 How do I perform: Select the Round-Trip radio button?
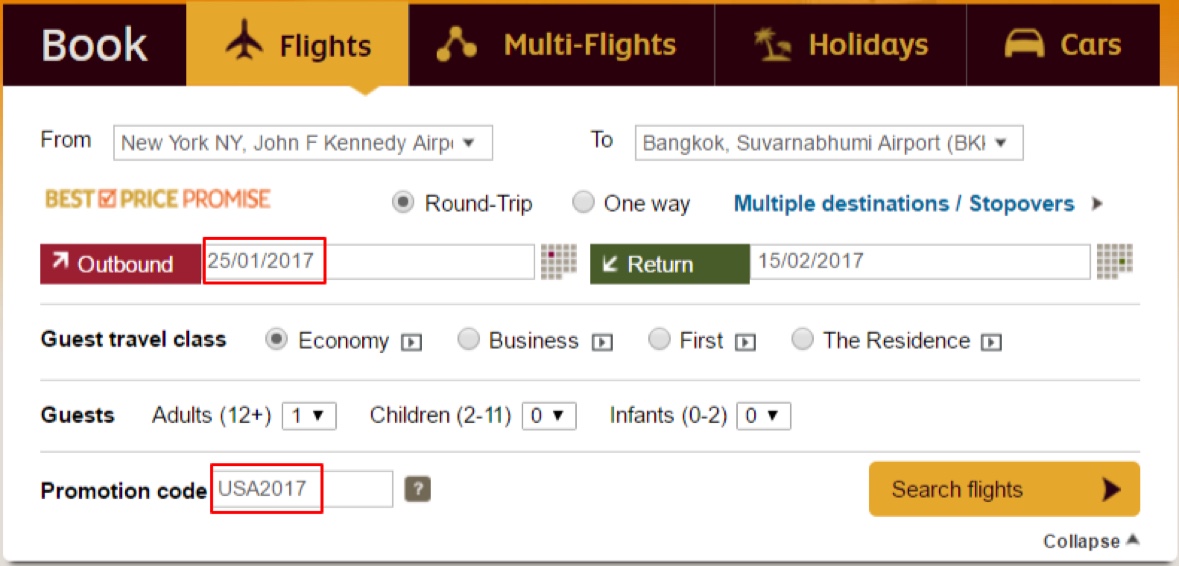[x=403, y=203]
